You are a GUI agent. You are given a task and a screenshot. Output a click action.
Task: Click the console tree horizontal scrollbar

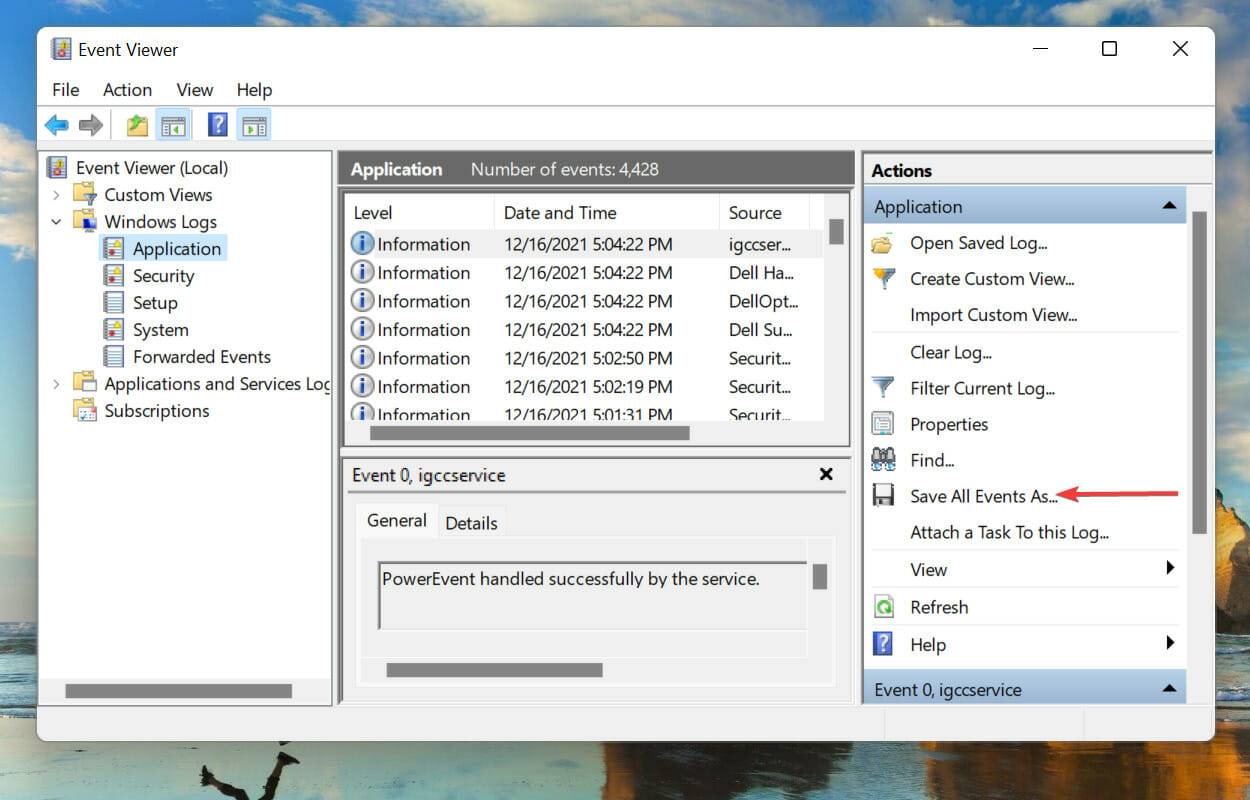pos(178,691)
